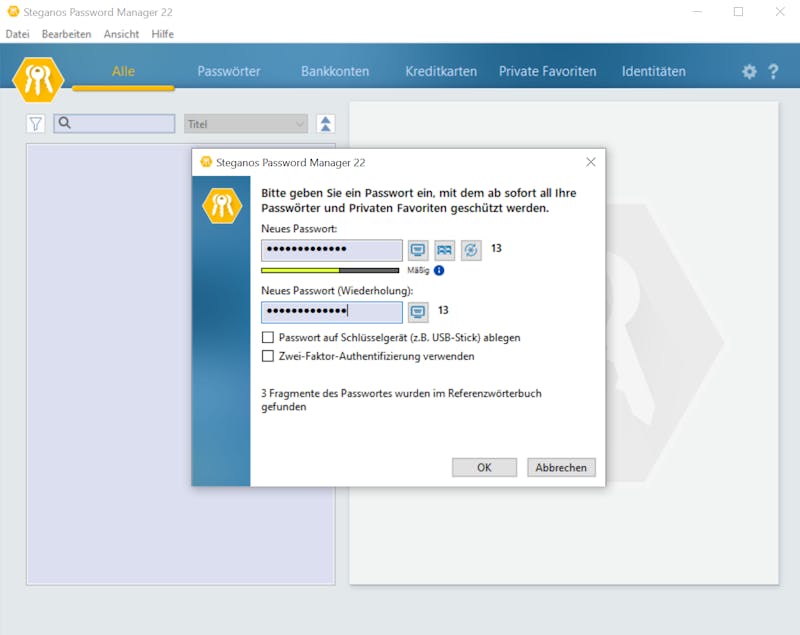Click the password generator icon
Viewport: 800px width, 635px height.
click(471, 250)
